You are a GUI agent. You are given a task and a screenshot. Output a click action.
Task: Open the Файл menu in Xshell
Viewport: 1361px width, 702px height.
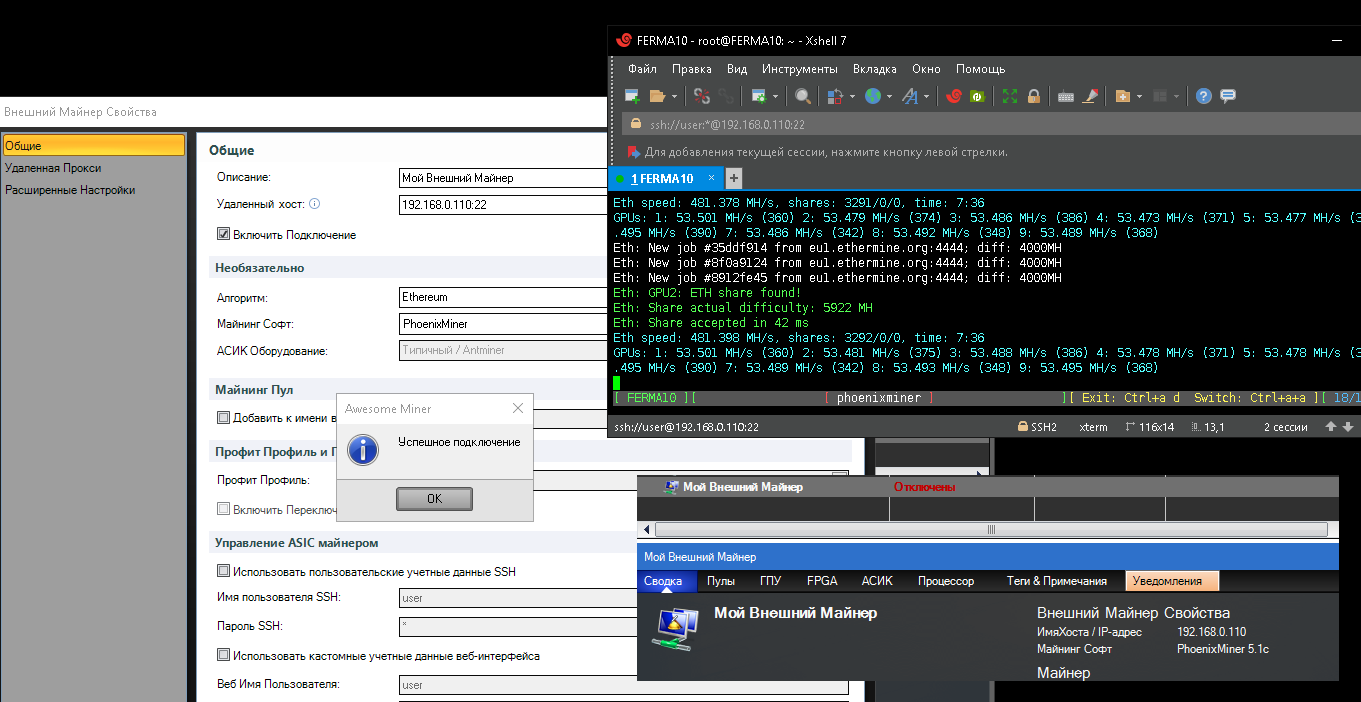[x=642, y=69]
